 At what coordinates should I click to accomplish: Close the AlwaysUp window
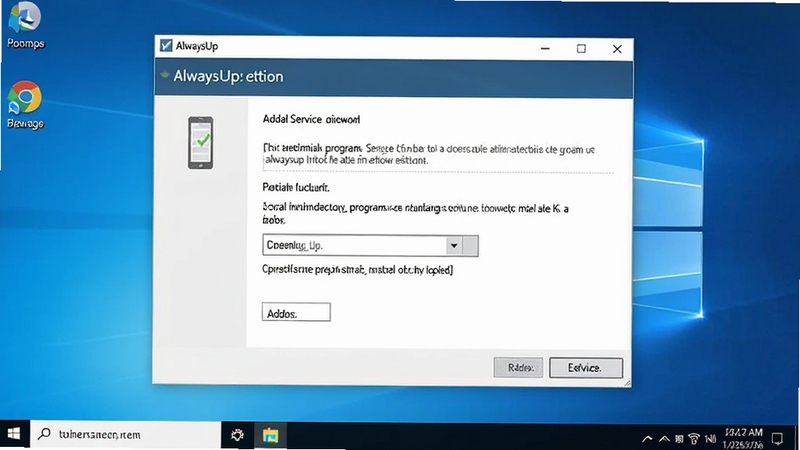[617, 48]
